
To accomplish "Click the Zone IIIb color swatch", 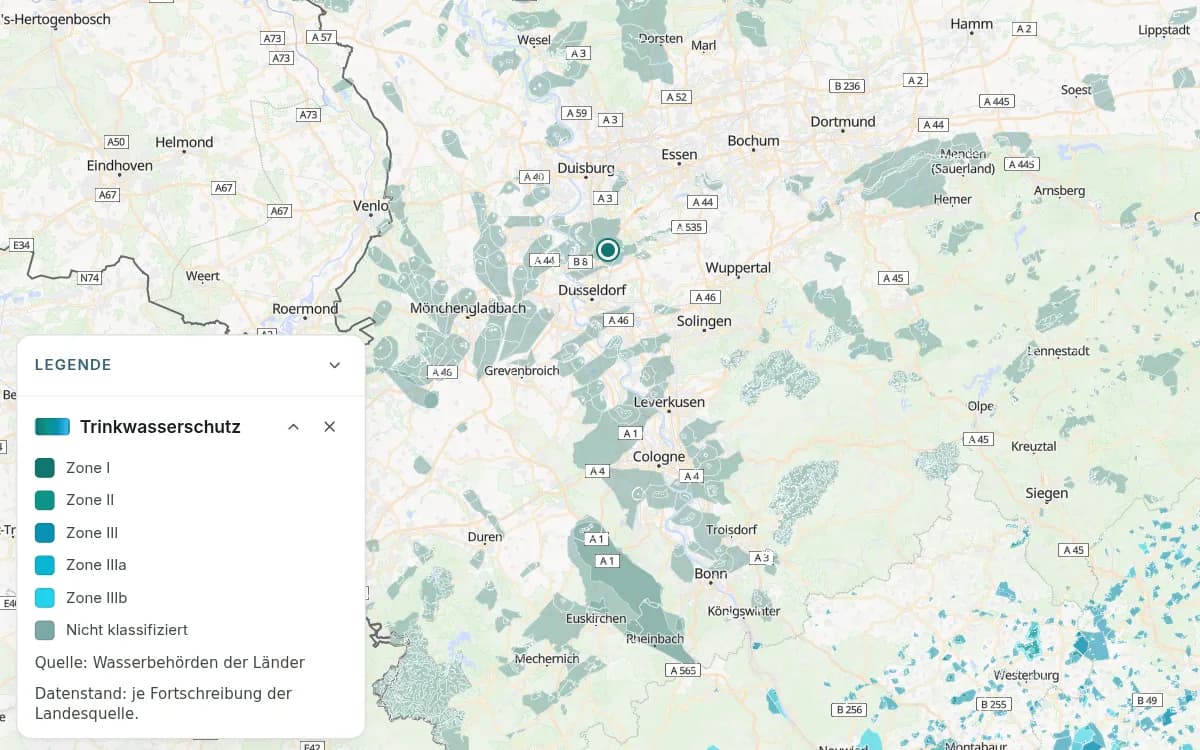I will click(x=45, y=598).
